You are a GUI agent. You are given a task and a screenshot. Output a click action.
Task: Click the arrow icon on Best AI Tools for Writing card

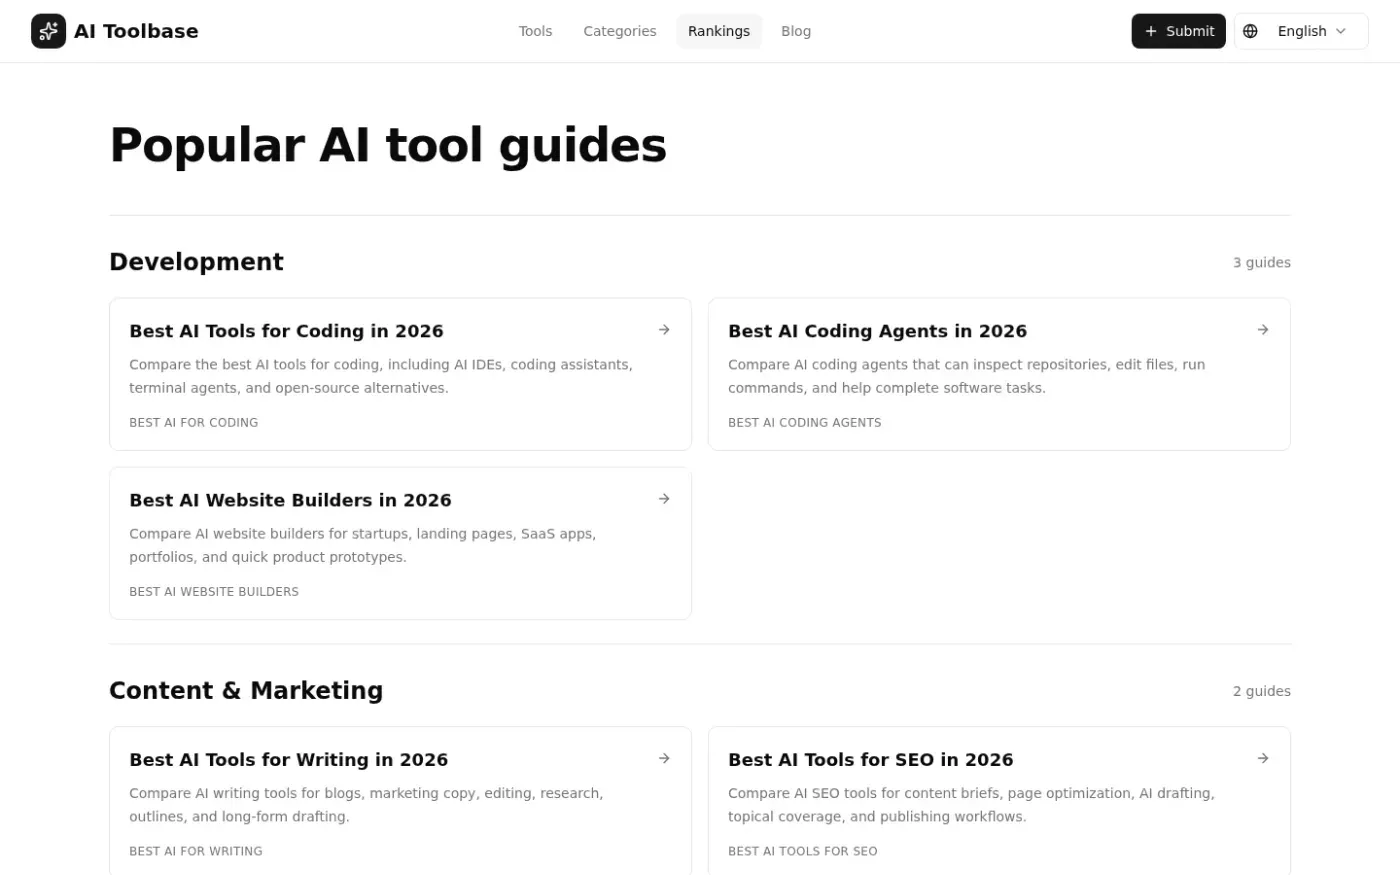664,759
